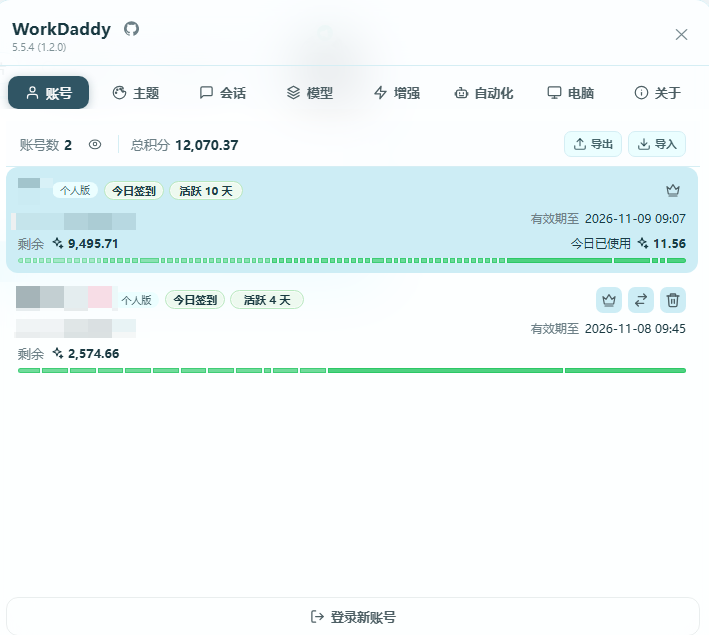Click usage bar of 9,495.71 account

[x=352, y=261]
